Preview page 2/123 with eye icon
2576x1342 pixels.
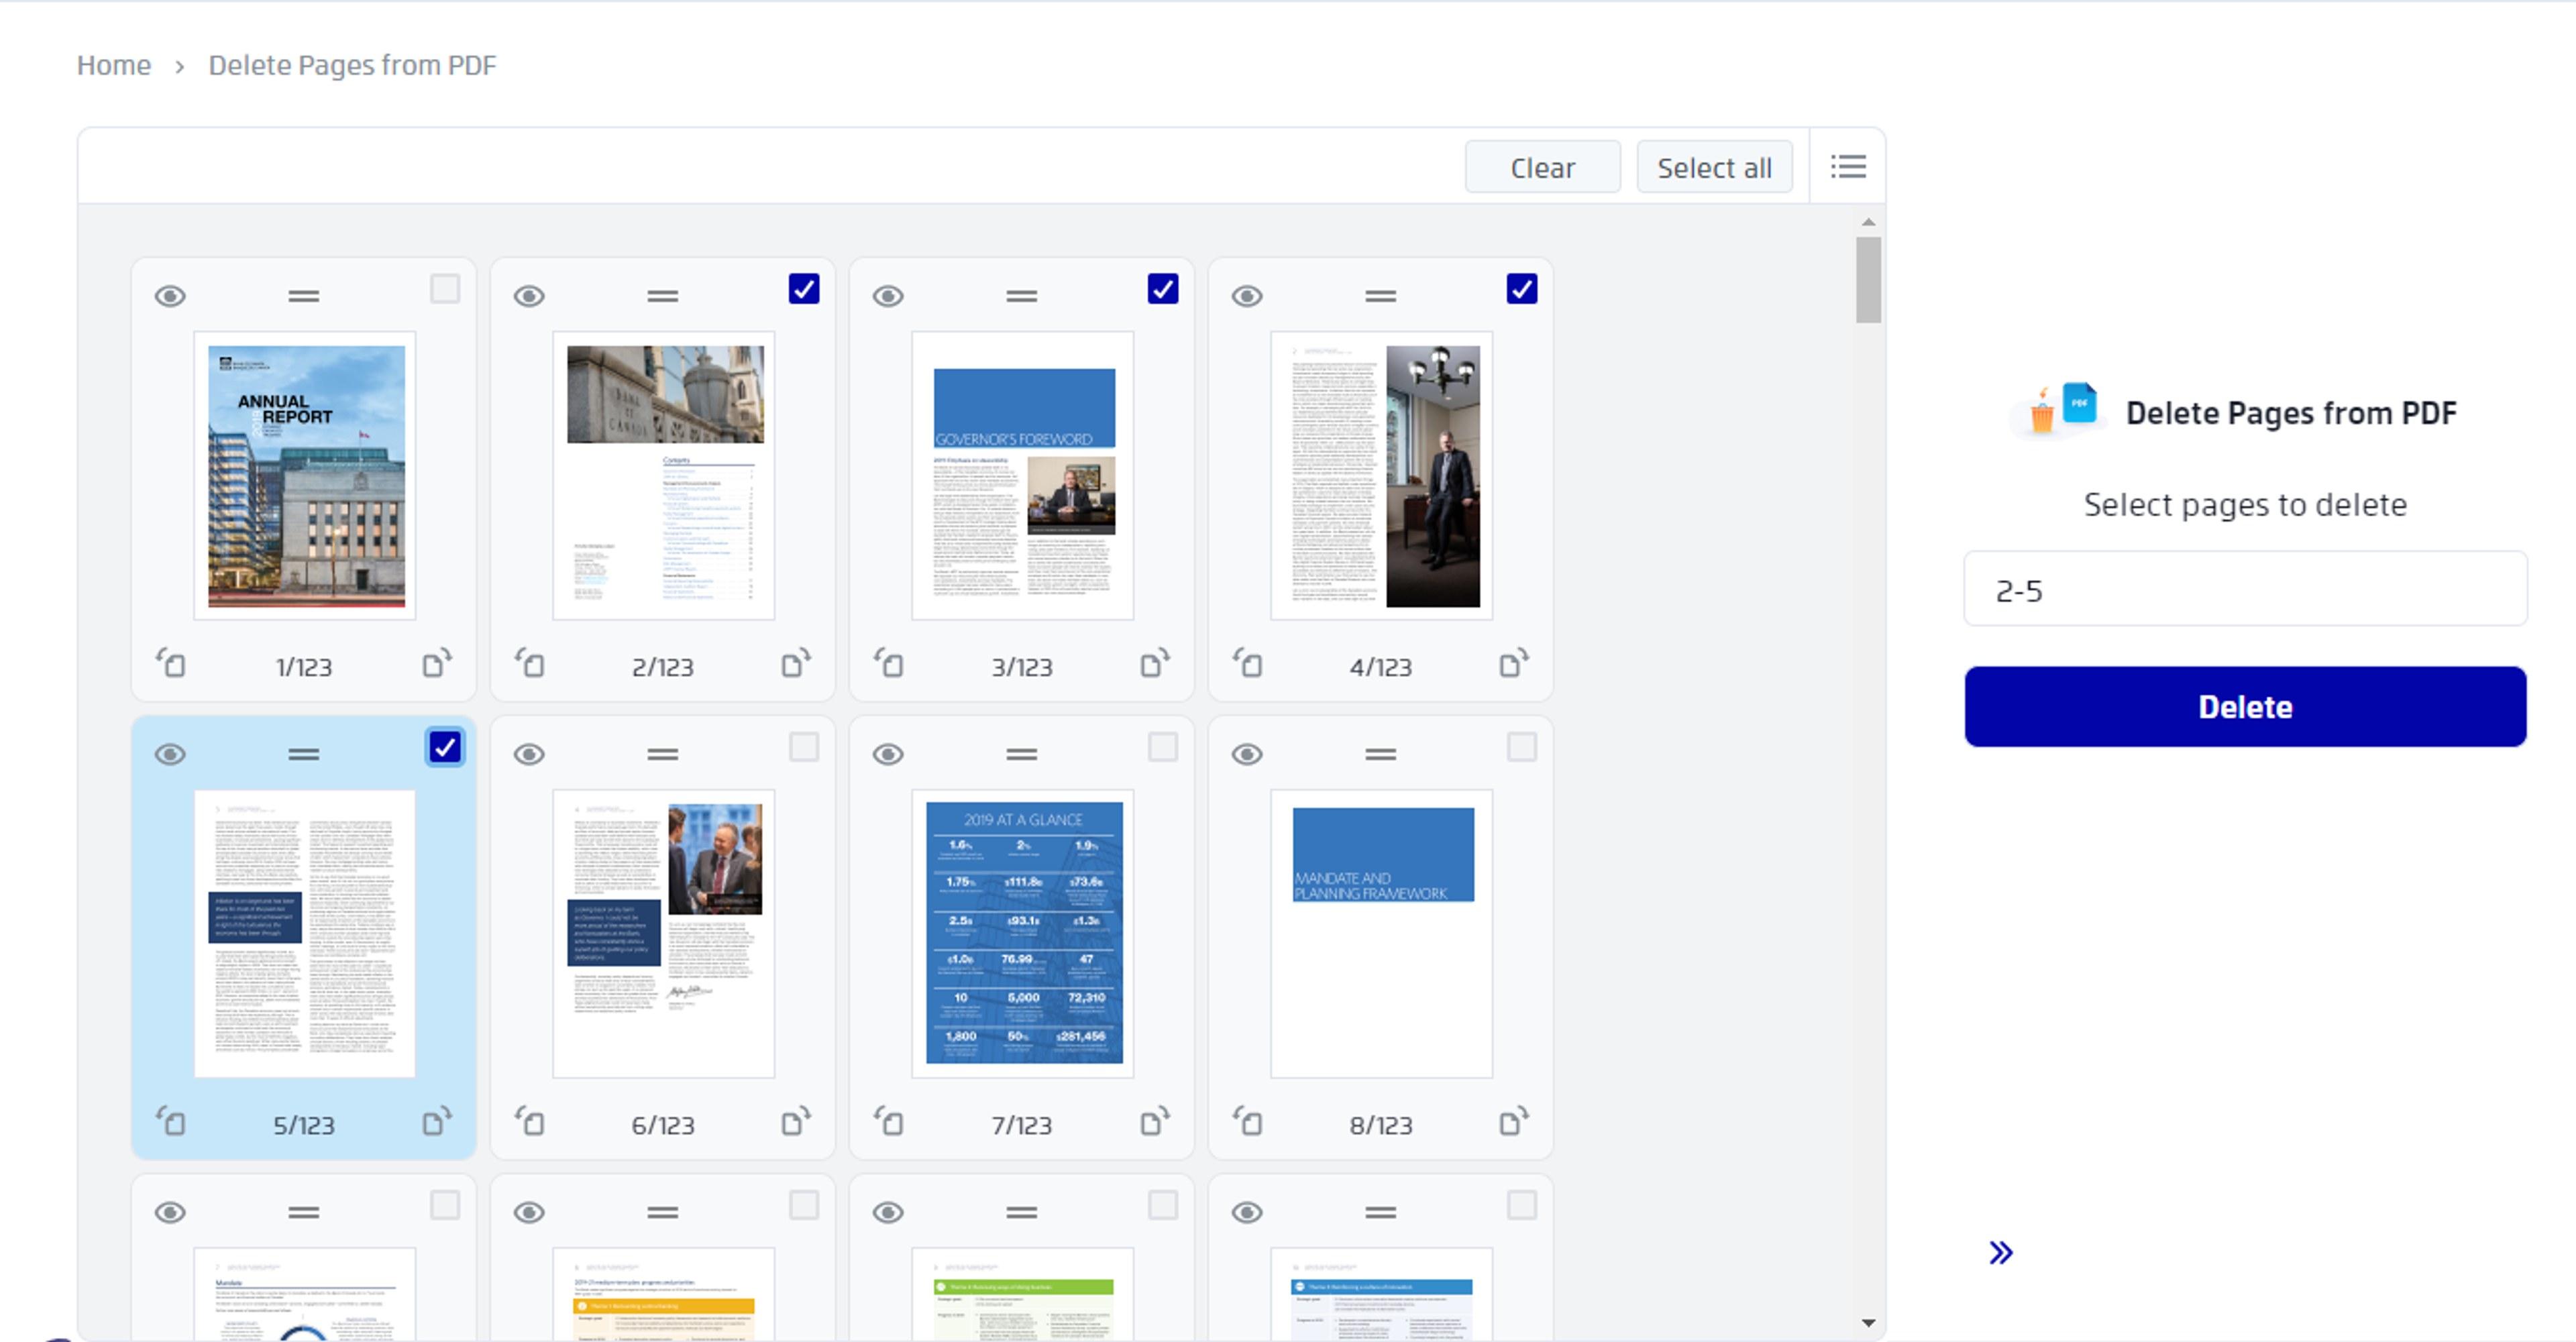529,296
